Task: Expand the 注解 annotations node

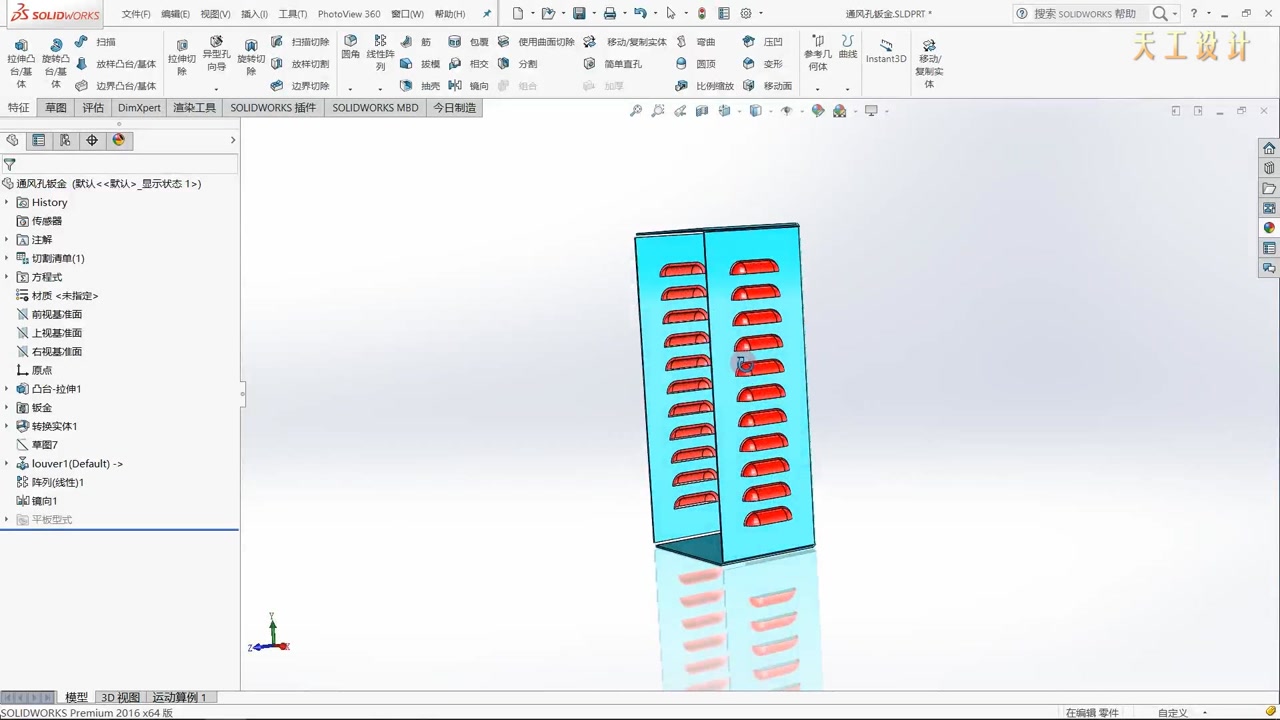Action: (x=7, y=240)
